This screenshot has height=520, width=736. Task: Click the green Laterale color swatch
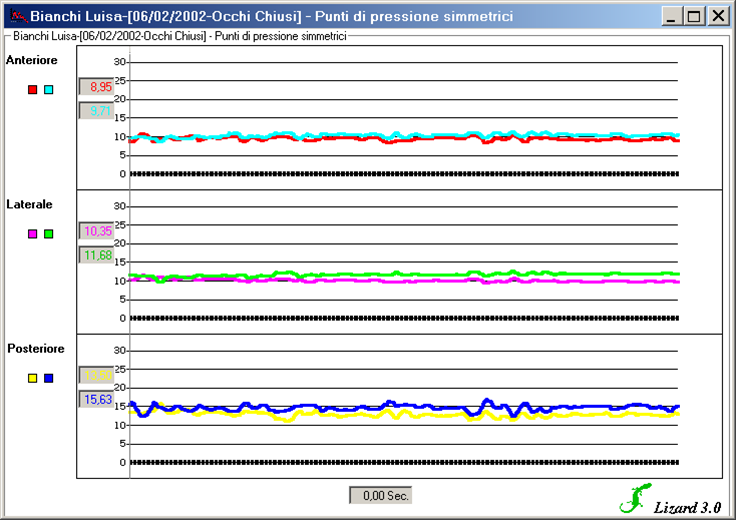click(x=49, y=234)
